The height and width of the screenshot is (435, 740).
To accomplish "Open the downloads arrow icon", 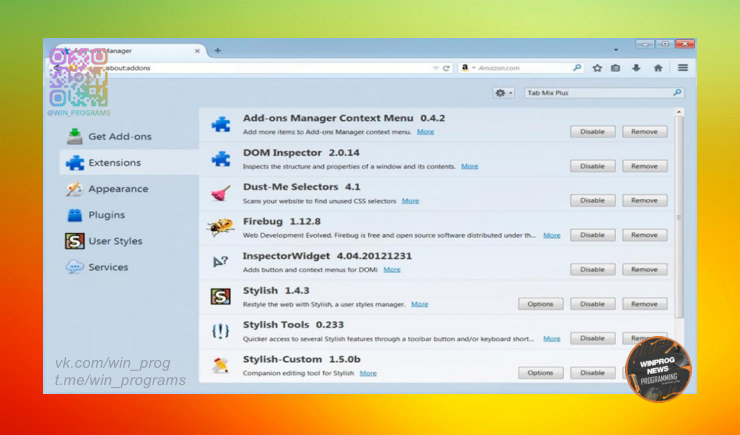I will (x=636, y=68).
